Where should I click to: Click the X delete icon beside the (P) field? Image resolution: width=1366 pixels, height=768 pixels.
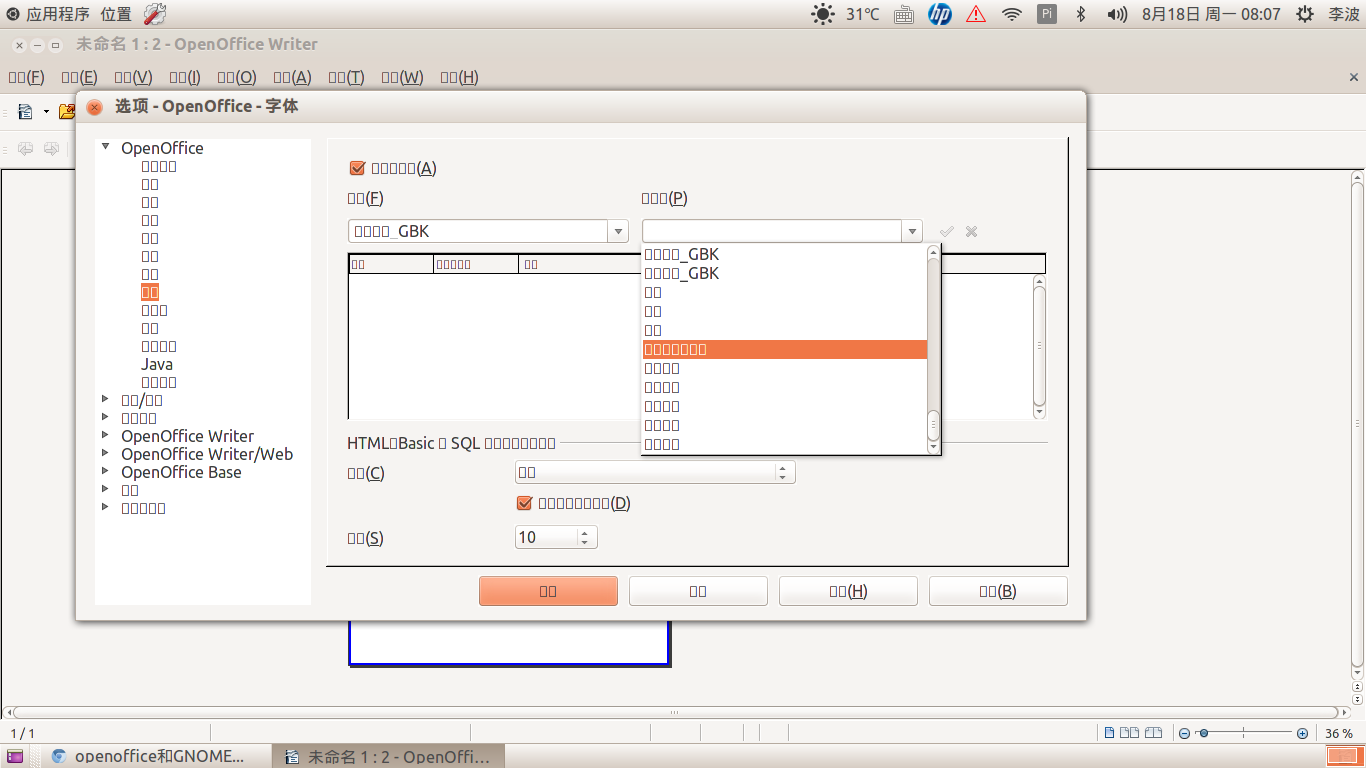971,231
